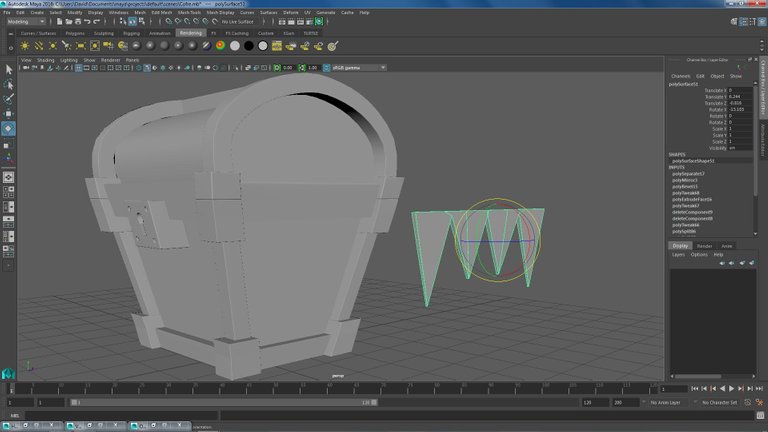Select polyBevel15 in the inputs list
768x432 pixels.
click(685, 187)
